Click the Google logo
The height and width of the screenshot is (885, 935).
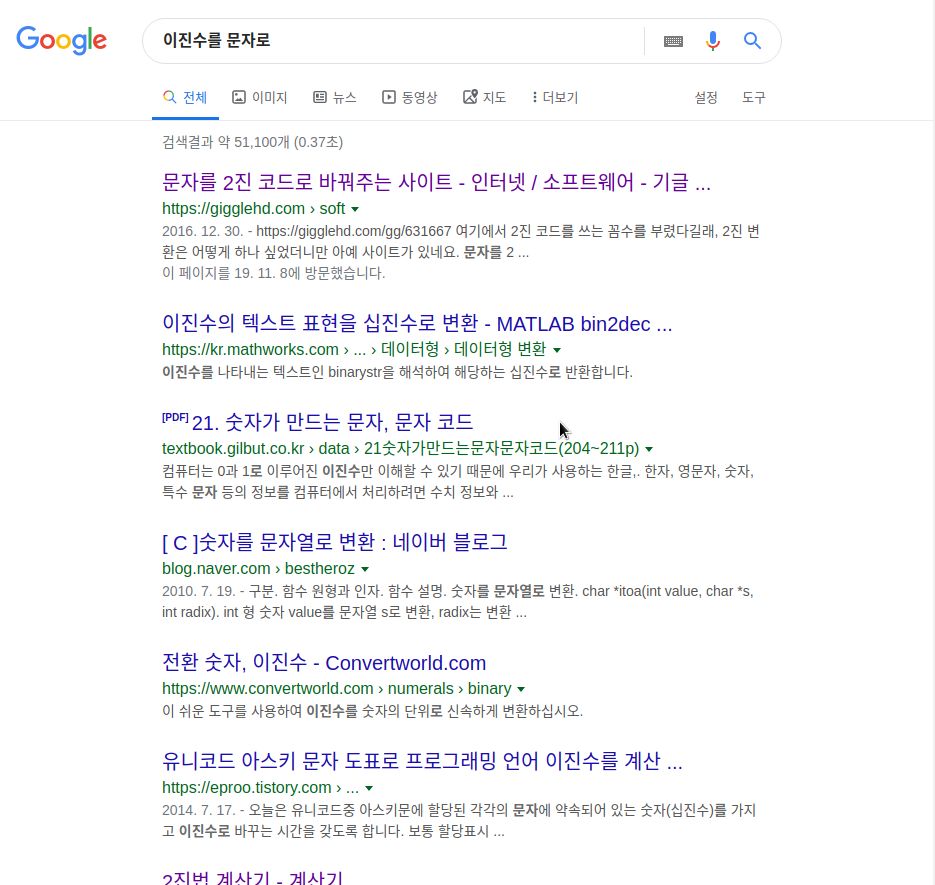pyautogui.click(x=61, y=41)
